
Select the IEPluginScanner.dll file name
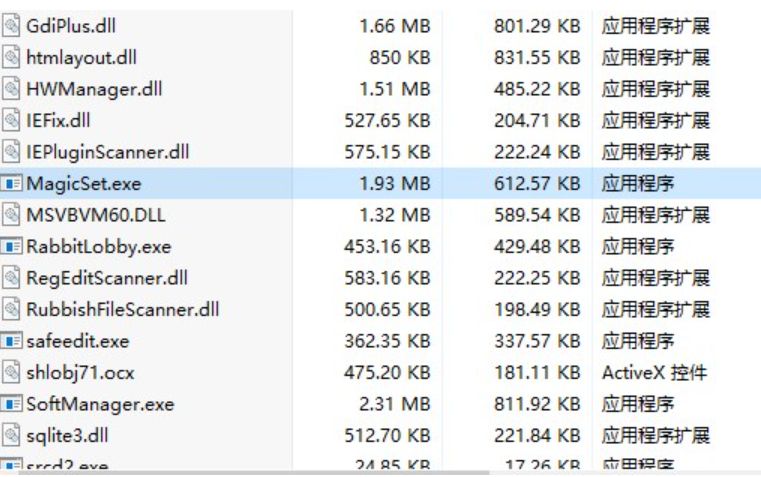(x=107, y=152)
